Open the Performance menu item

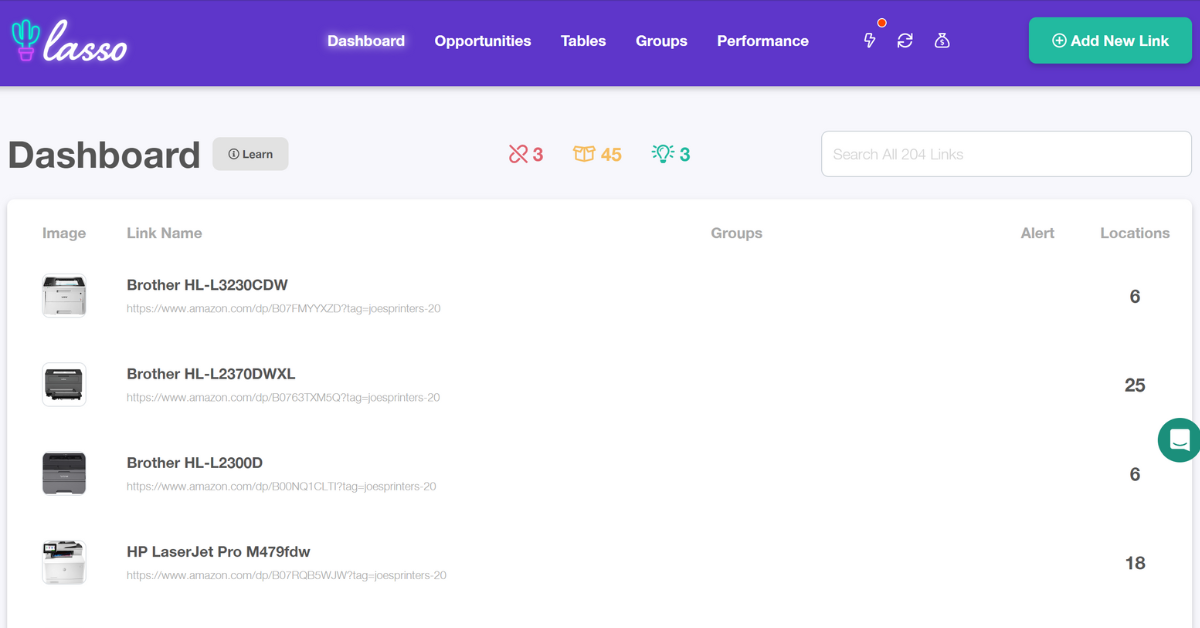click(763, 41)
